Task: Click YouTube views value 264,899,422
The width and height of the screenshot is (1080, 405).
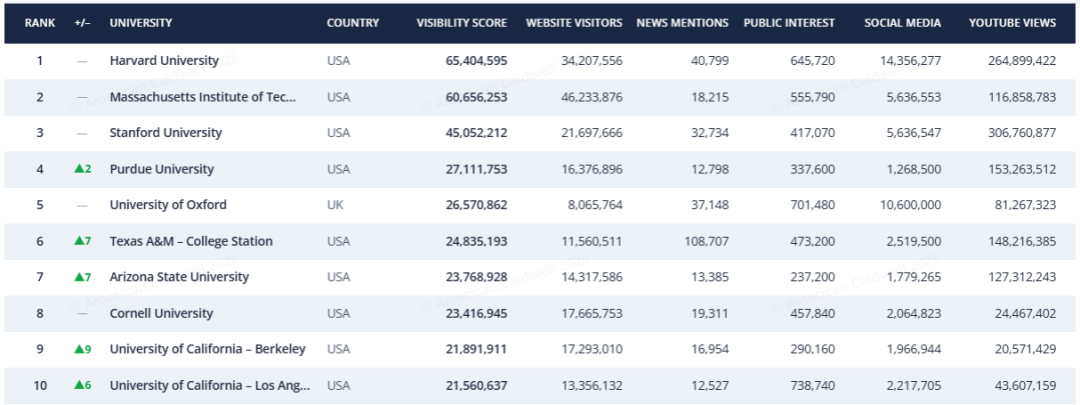Action: pos(1021,61)
